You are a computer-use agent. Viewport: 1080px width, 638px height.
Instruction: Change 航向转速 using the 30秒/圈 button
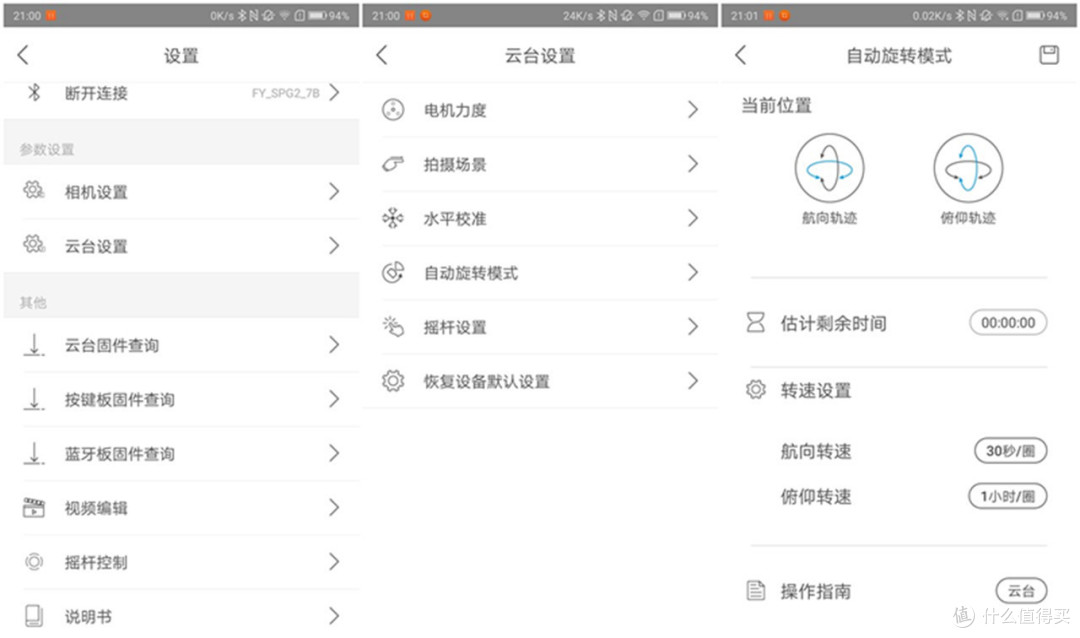tap(1010, 451)
